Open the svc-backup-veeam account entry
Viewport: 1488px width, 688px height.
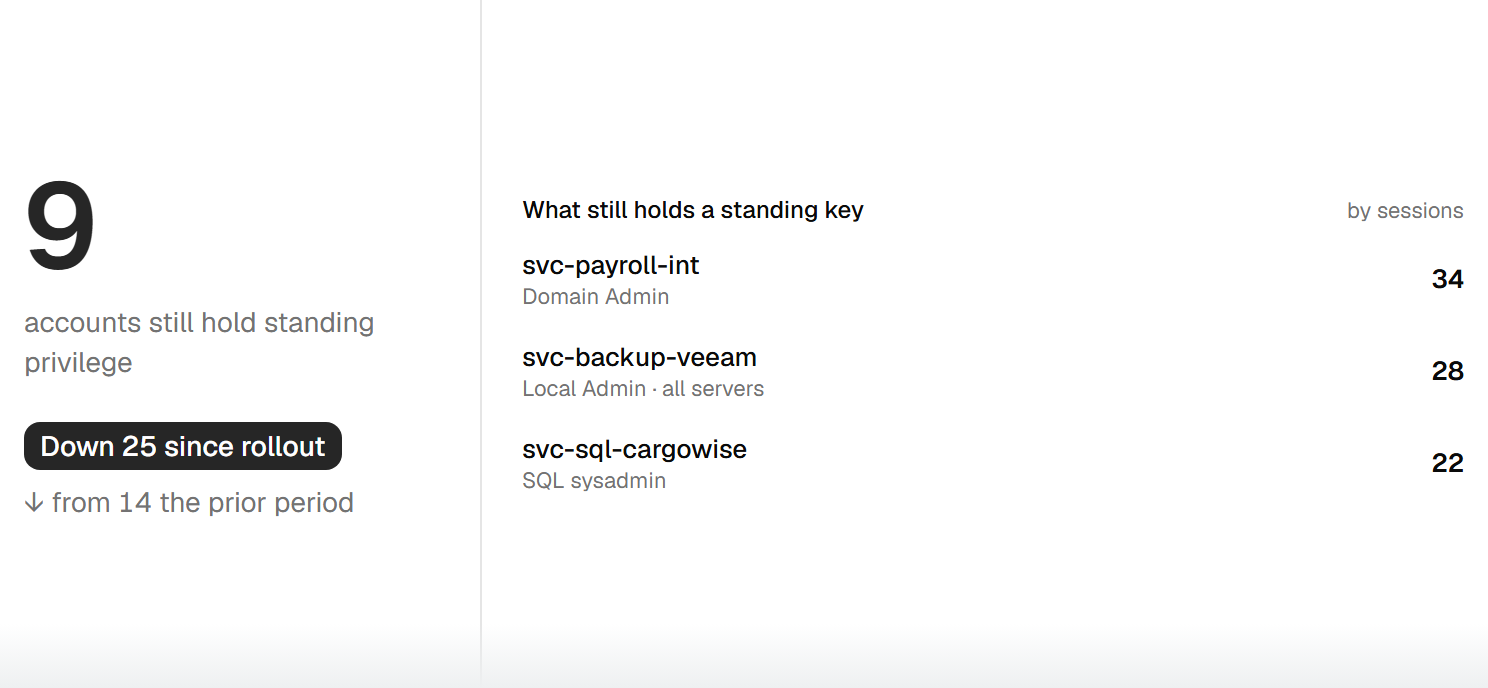[993, 372]
